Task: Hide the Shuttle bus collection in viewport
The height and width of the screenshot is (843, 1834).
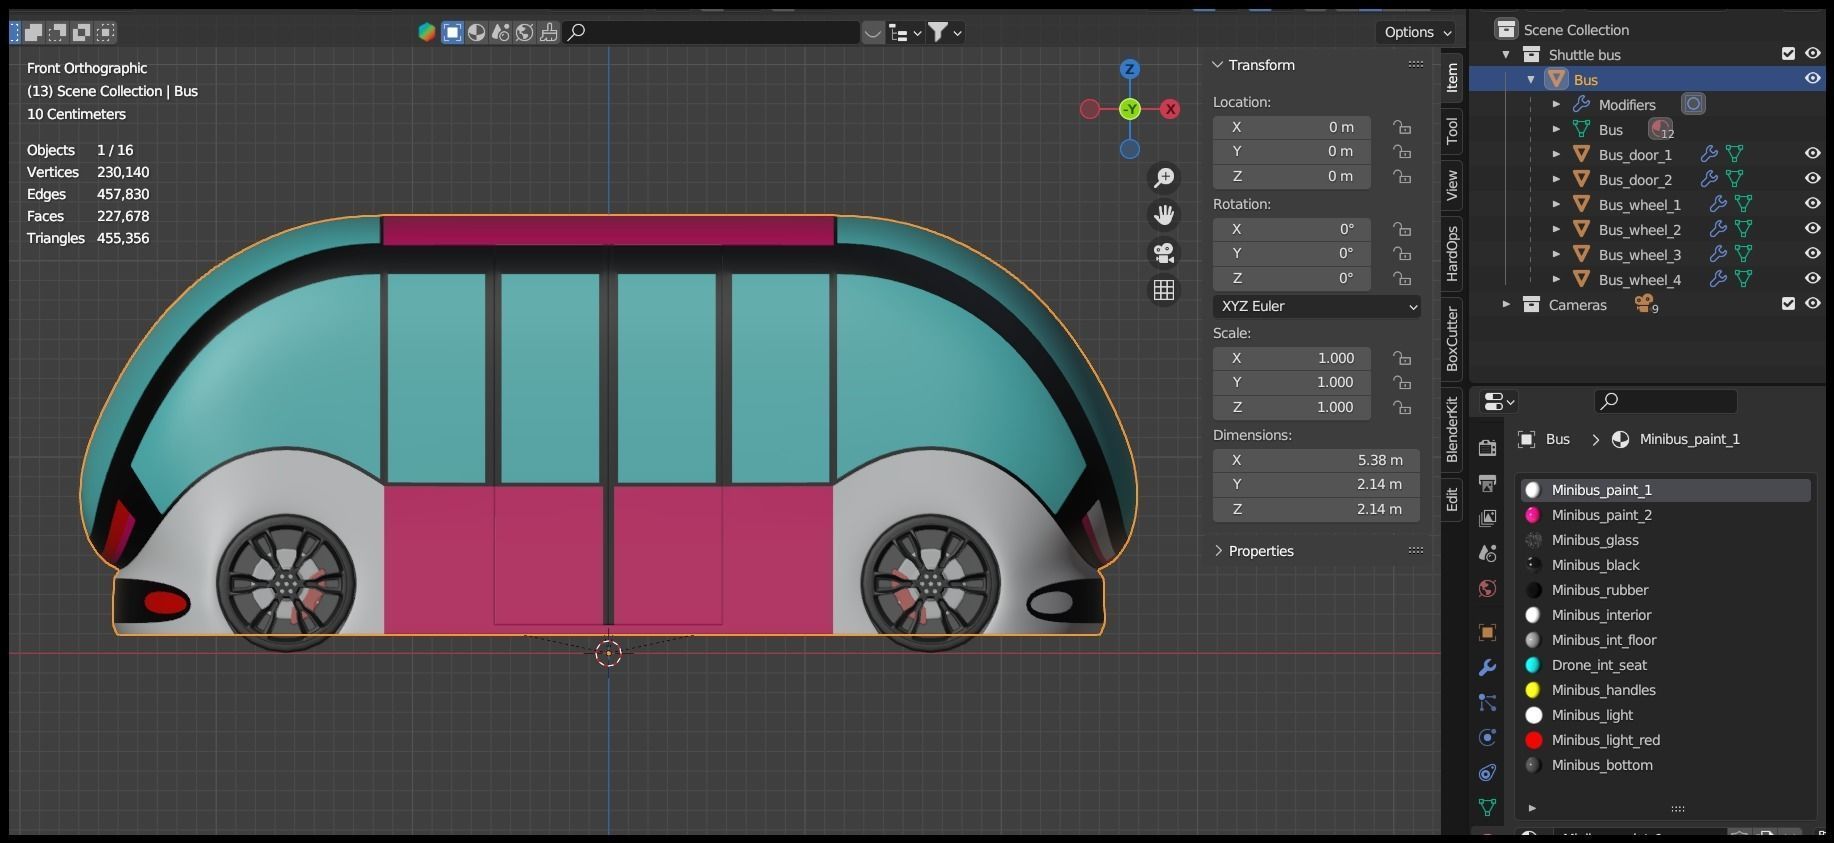Action: pyautogui.click(x=1813, y=54)
